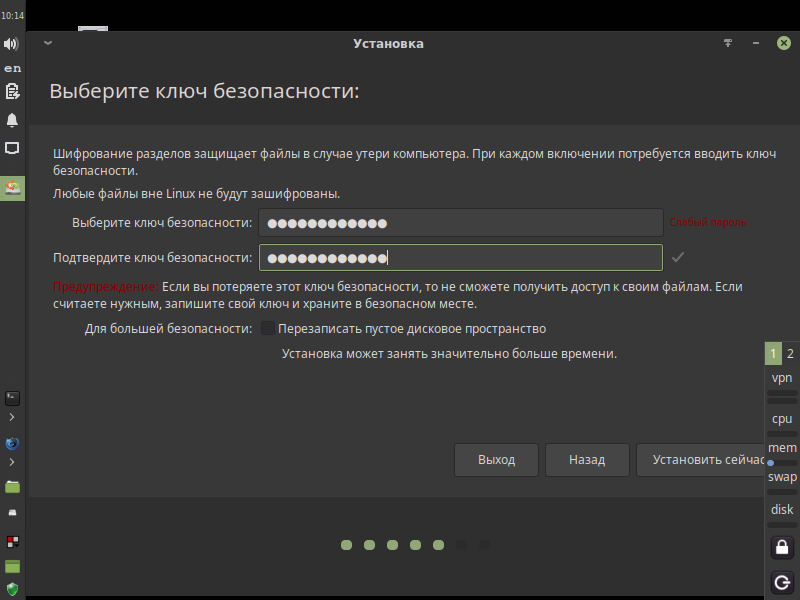This screenshot has height=600, width=800.
Task: Click the green shield security icon
Action: click(x=12, y=590)
